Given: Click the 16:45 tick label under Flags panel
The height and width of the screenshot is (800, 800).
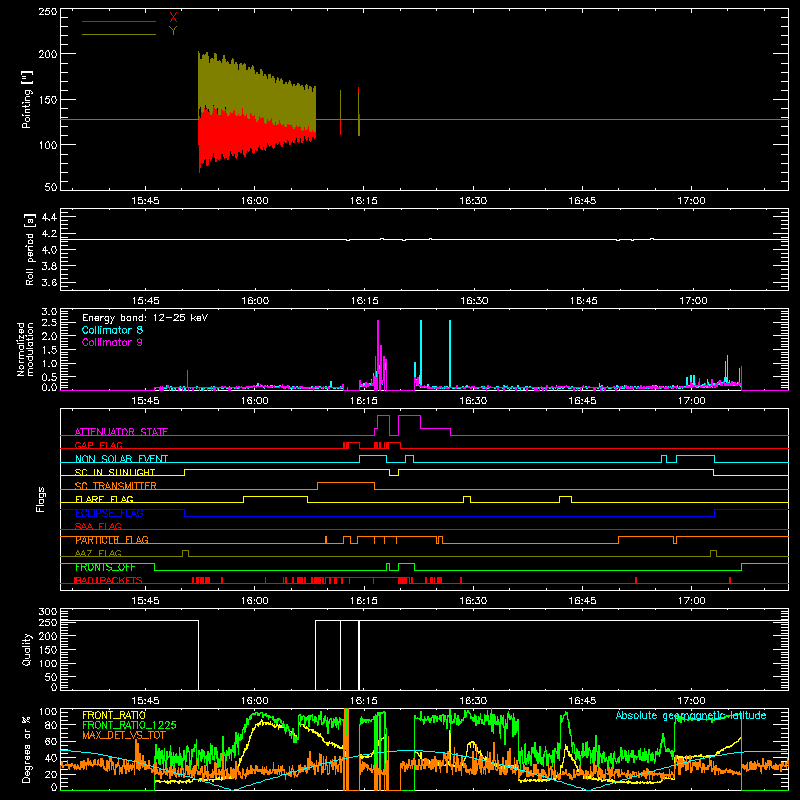Looking at the screenshot, I should (582, 601).
